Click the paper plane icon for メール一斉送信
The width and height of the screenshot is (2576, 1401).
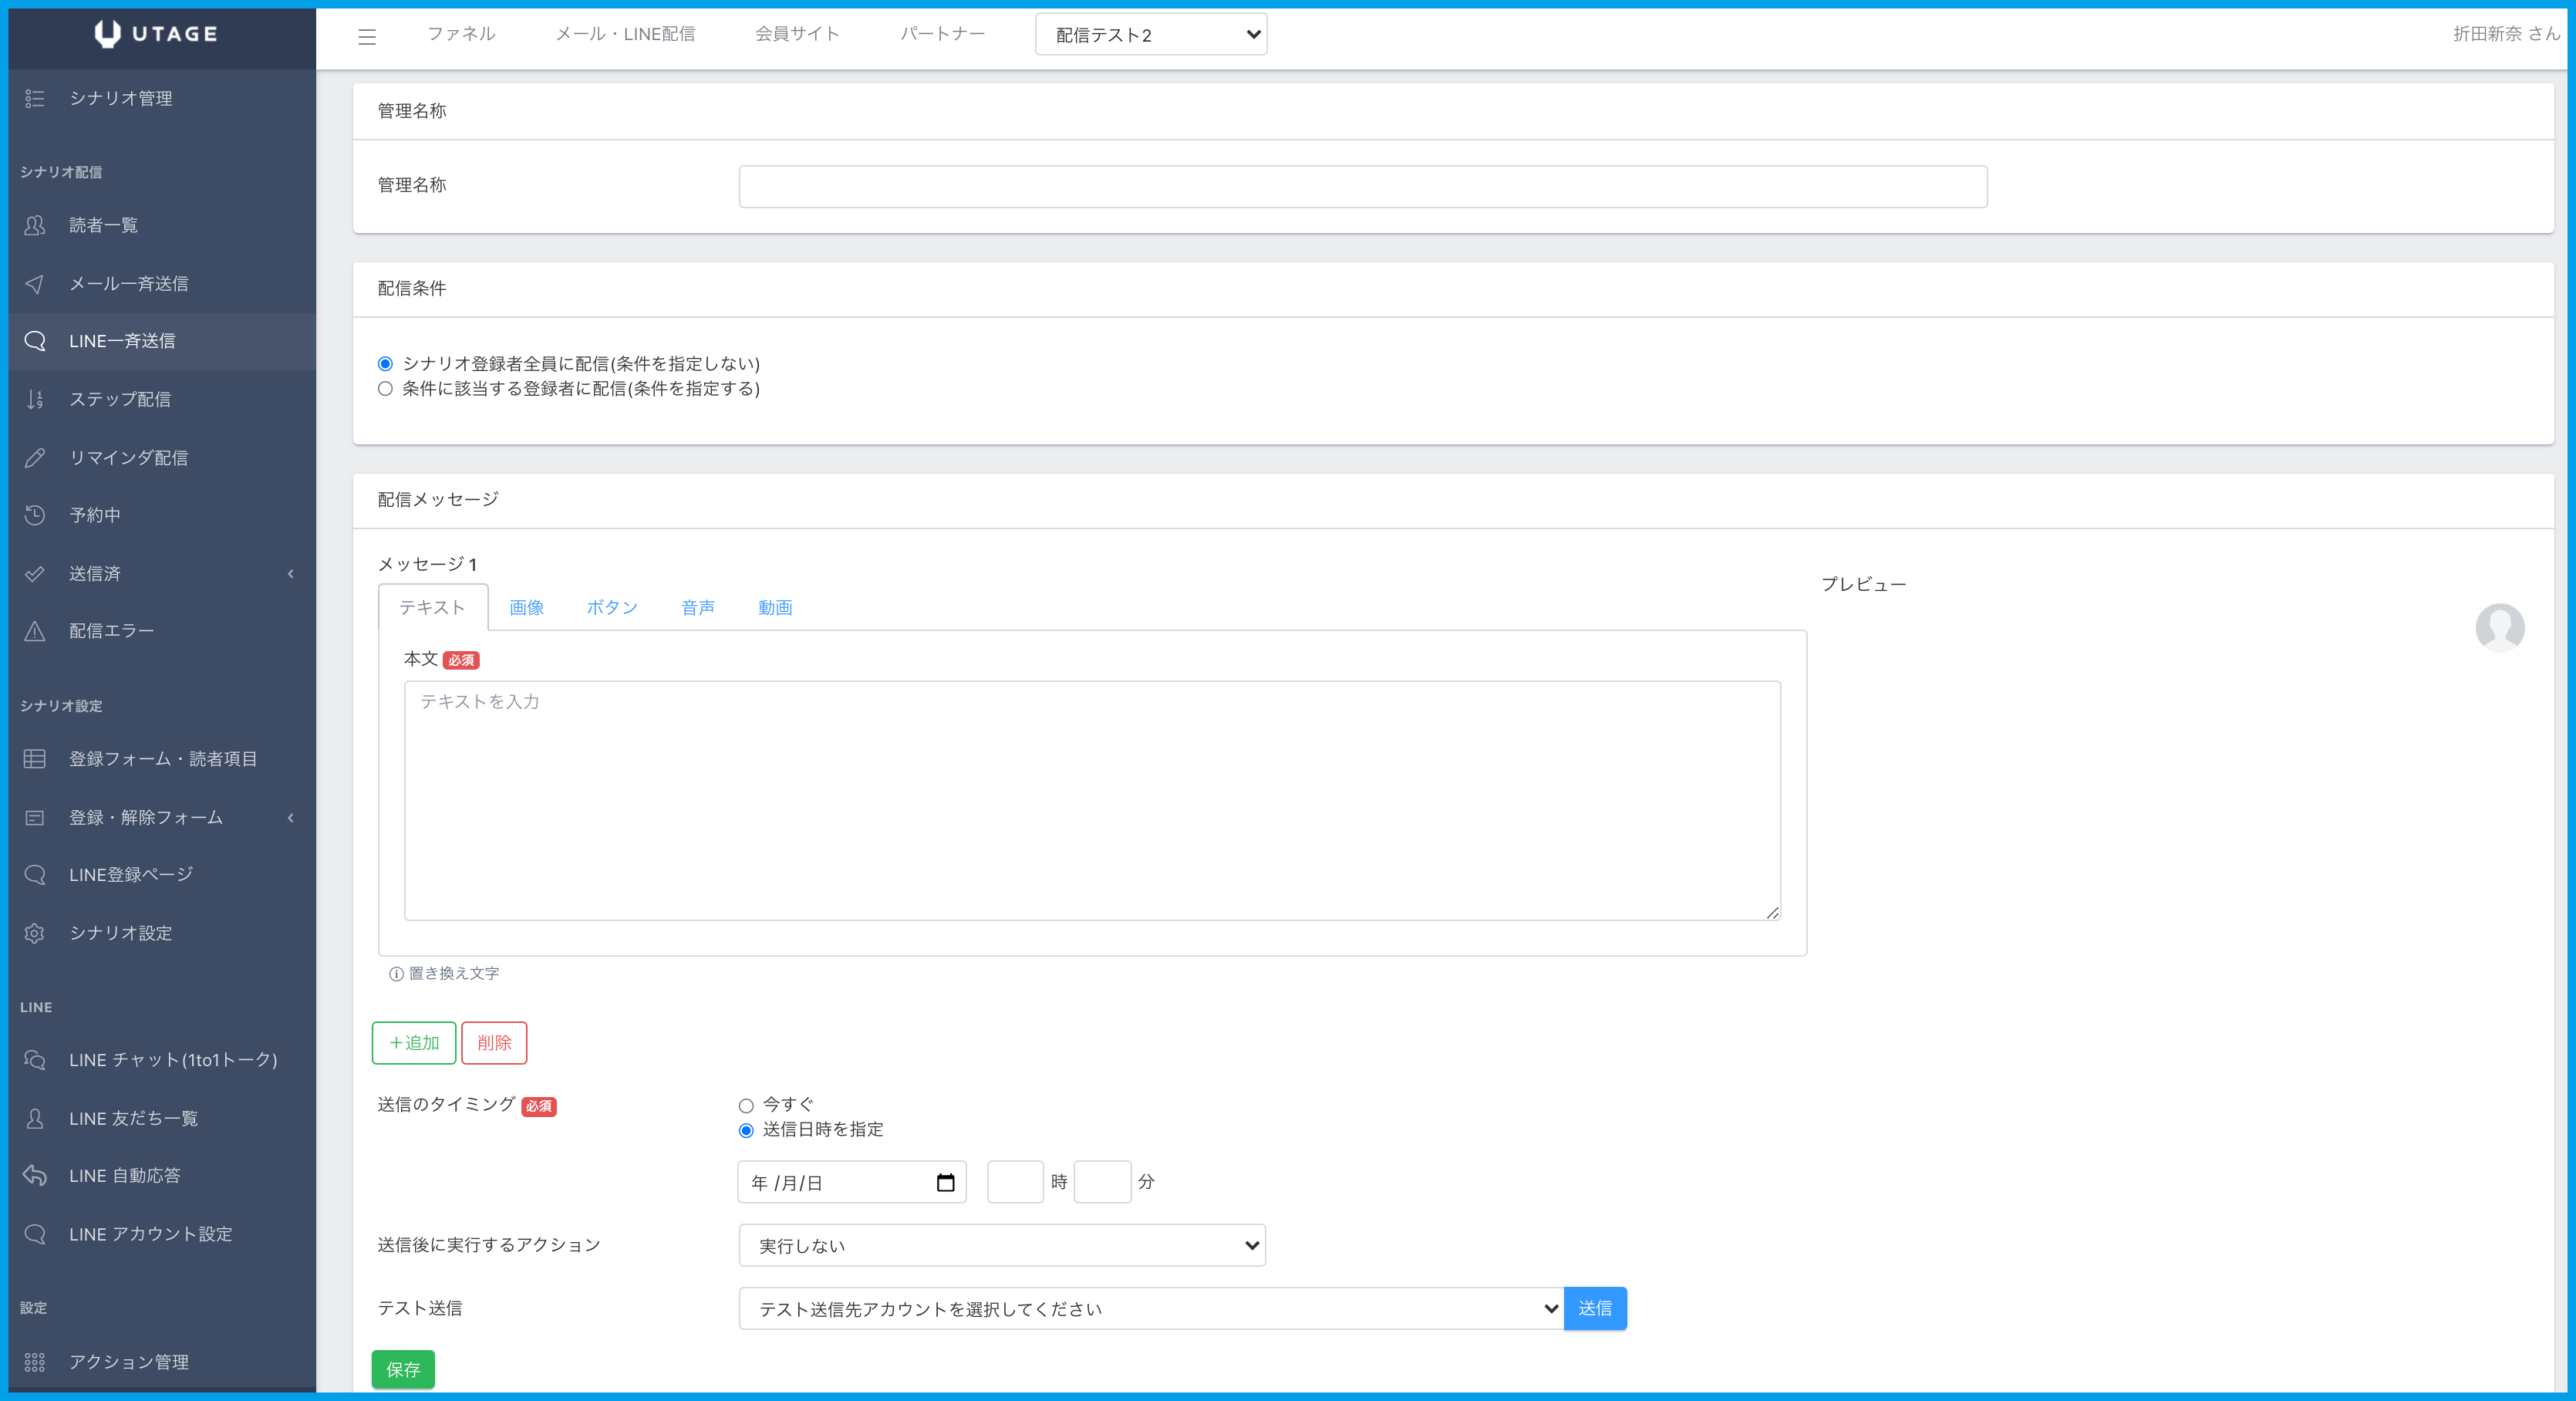(35, 284)
